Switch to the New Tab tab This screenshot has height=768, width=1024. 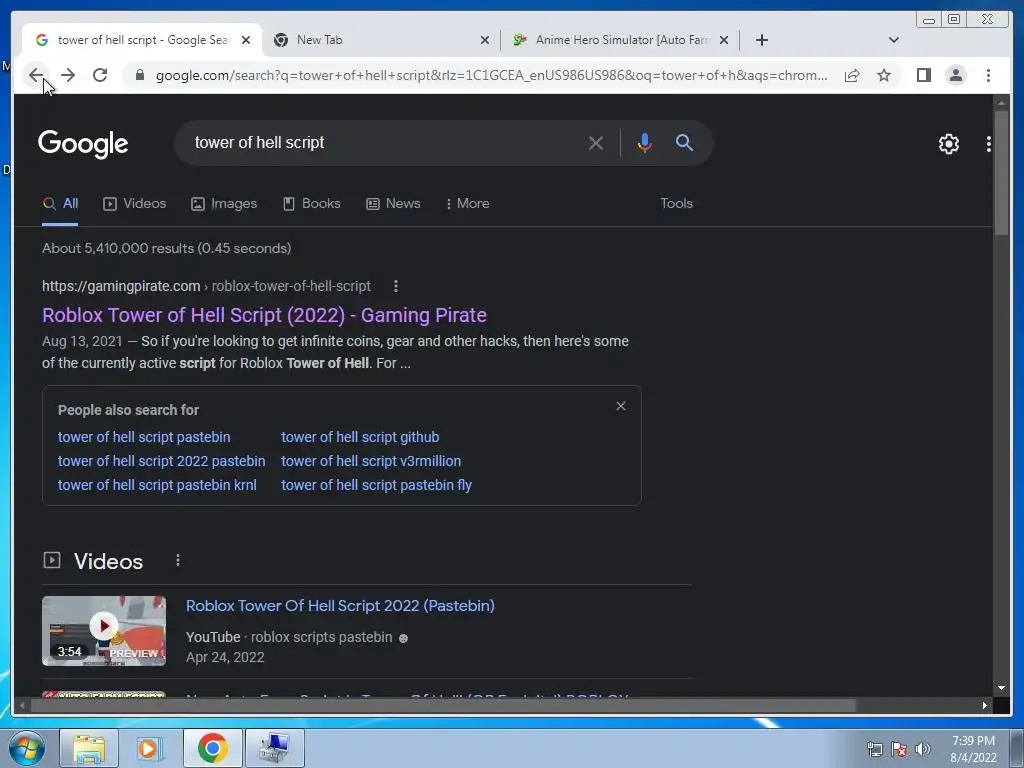click(381, 40)
